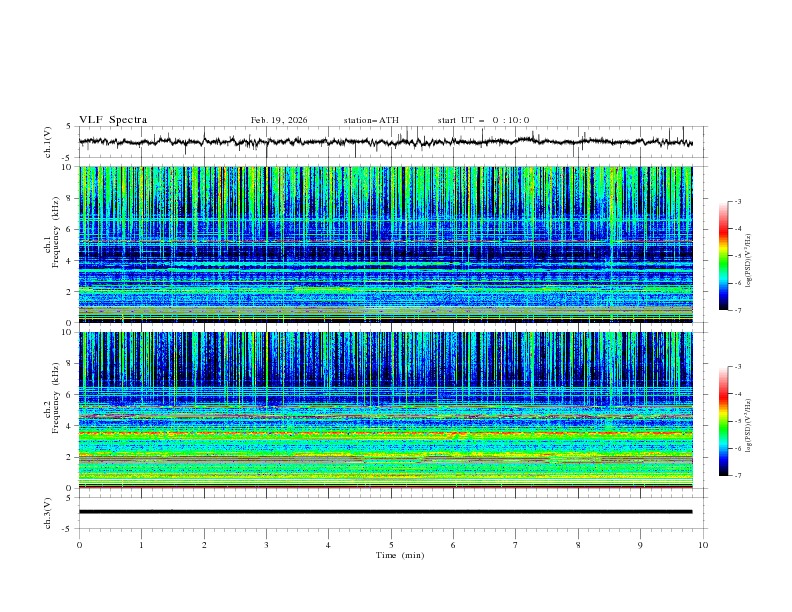
Task: Click the ch.3 flat black waveform band
Action: click(386, 511)
